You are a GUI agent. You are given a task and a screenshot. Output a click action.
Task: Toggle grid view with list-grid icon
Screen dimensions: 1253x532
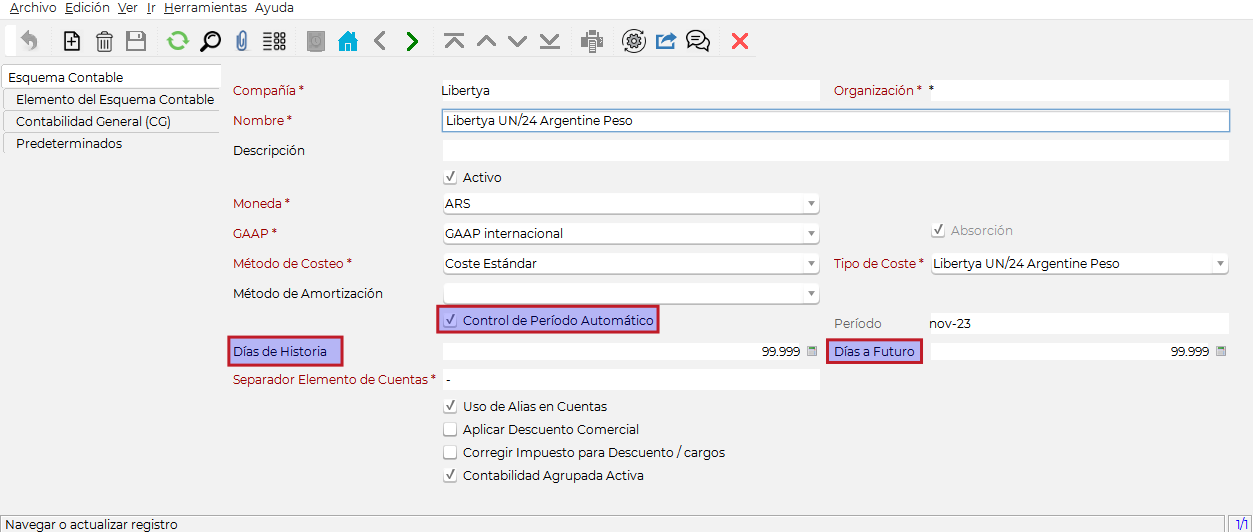tap(274, 41)
